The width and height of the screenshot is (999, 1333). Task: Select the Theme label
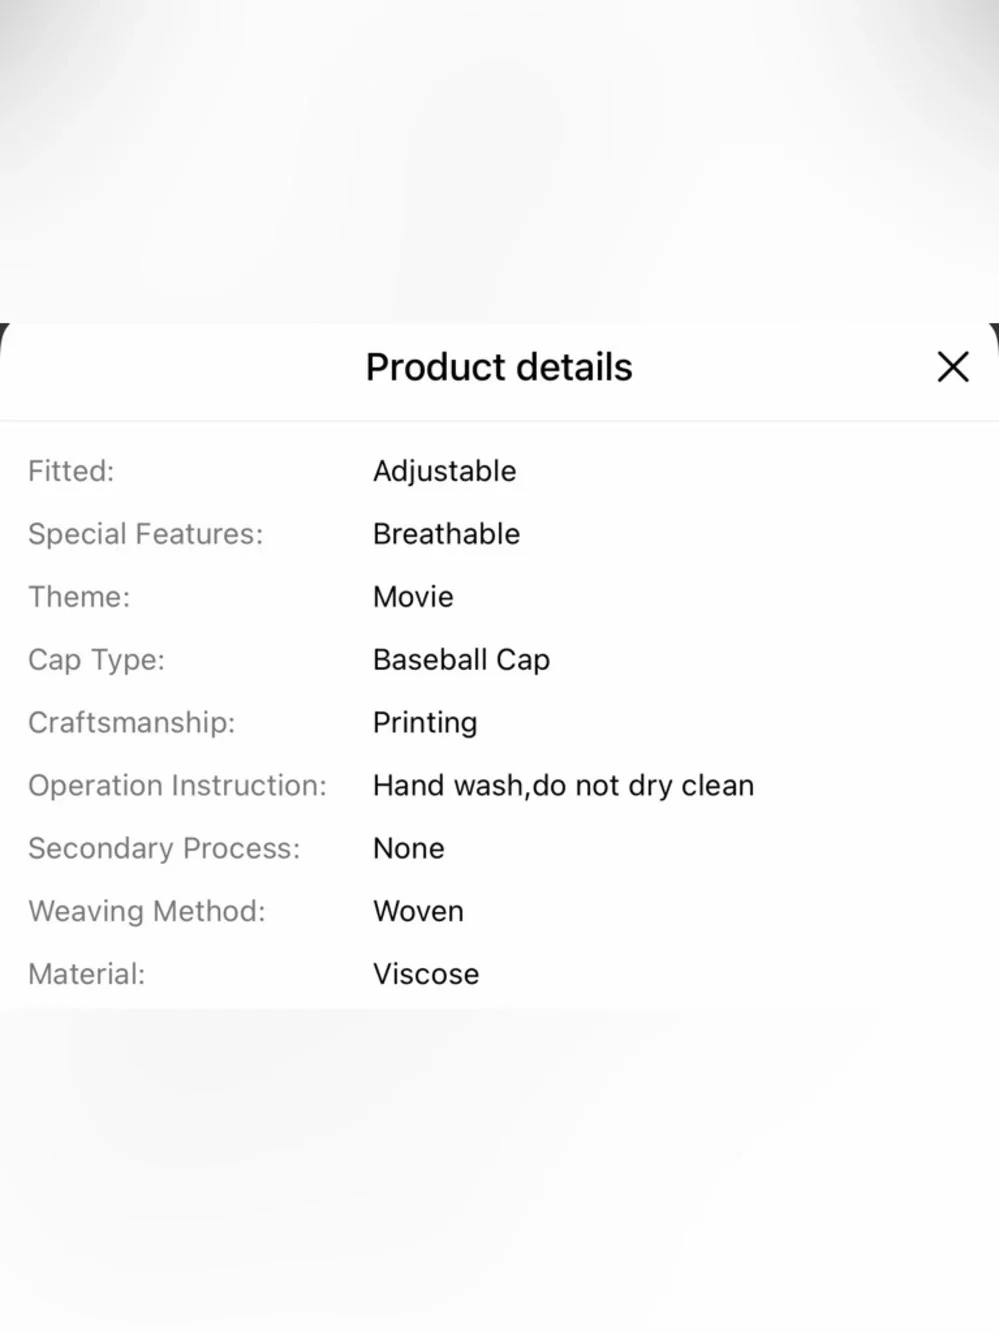(x=79, y=597)
